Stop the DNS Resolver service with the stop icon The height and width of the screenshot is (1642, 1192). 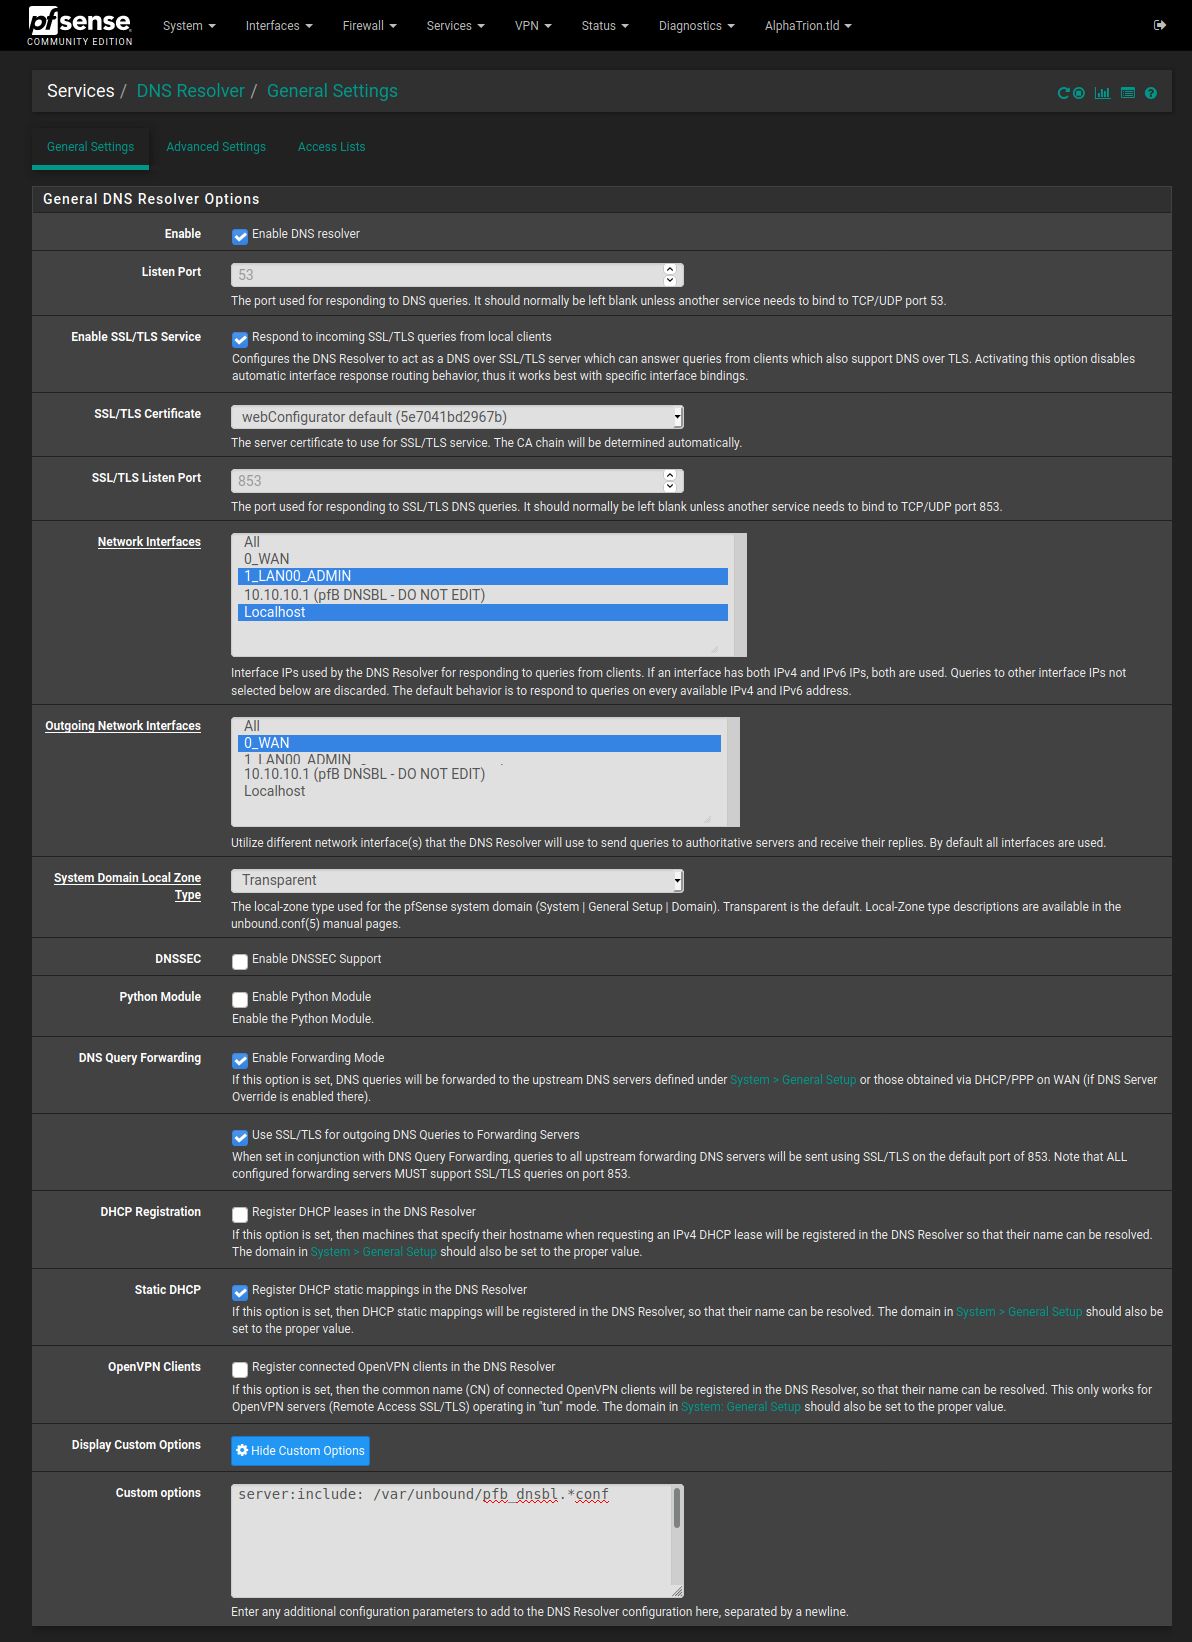pyautogui.click(x=1079, y=93)
